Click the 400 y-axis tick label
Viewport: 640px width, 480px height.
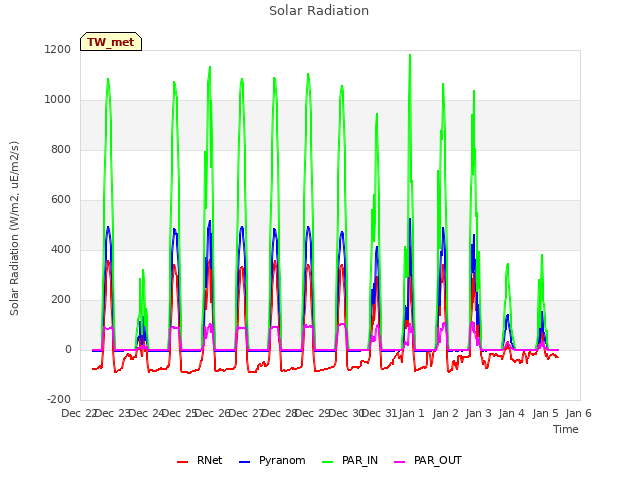tap(61, 249)
